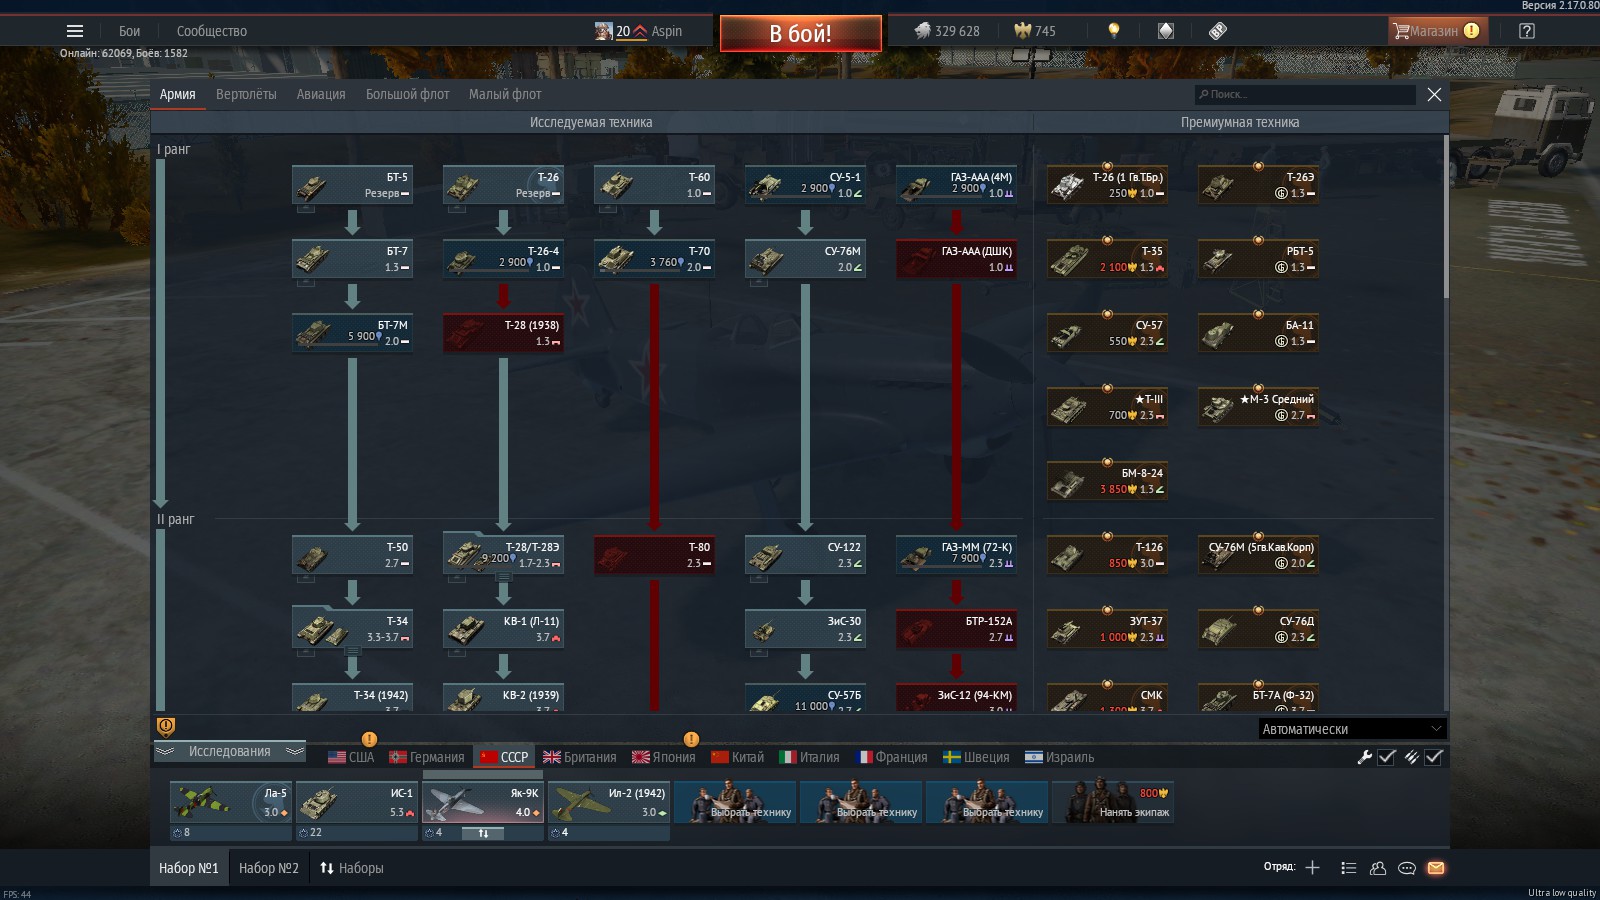Select premium Т-35 tank
Image resolution: width=1600 pixels, height=900 pixels.
(1107, 259)
